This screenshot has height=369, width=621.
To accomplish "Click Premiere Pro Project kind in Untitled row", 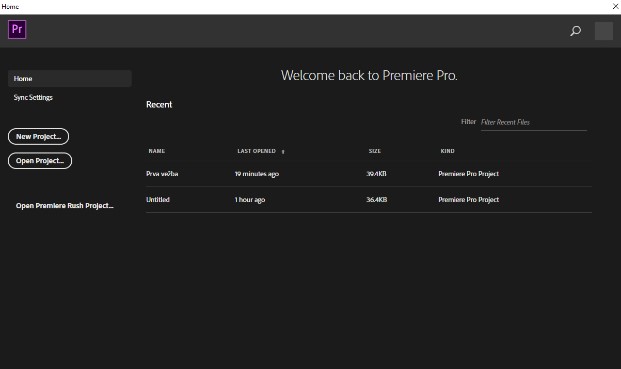I will 469,200.
